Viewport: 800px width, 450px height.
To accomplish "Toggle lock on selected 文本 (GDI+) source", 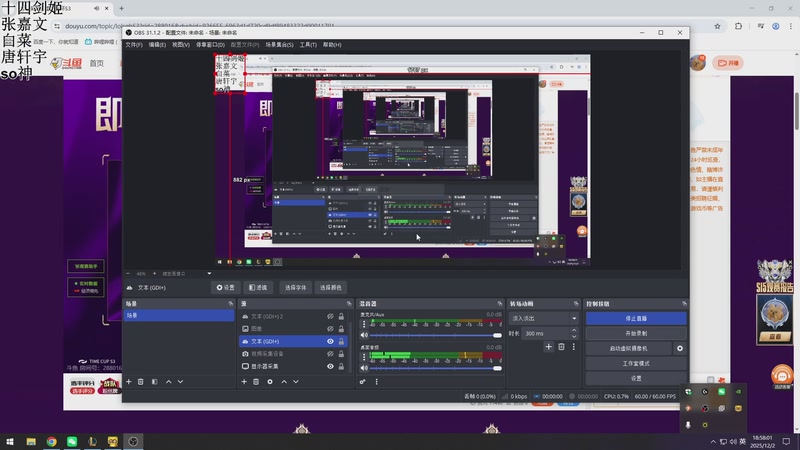I will click(341, 341).
